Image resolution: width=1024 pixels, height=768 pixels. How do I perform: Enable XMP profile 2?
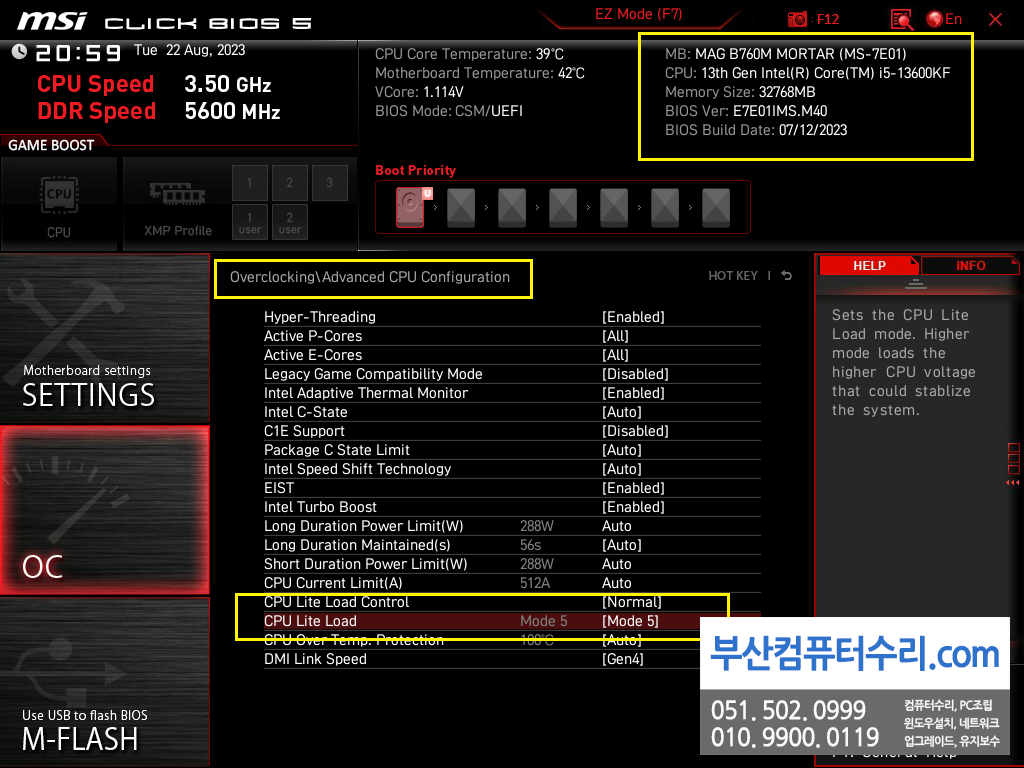(289, 183)
